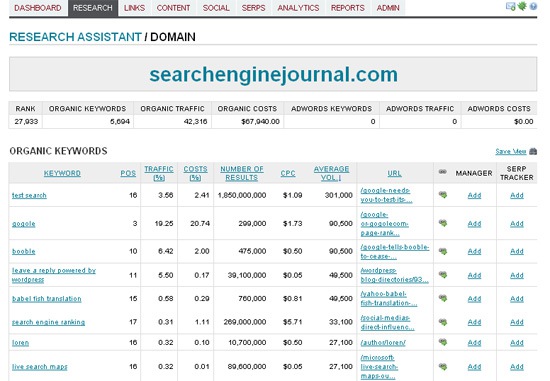Open the 'booble' keyword link
The height and width of the screenshot is (381, 550).
click(x=24, y=252)
